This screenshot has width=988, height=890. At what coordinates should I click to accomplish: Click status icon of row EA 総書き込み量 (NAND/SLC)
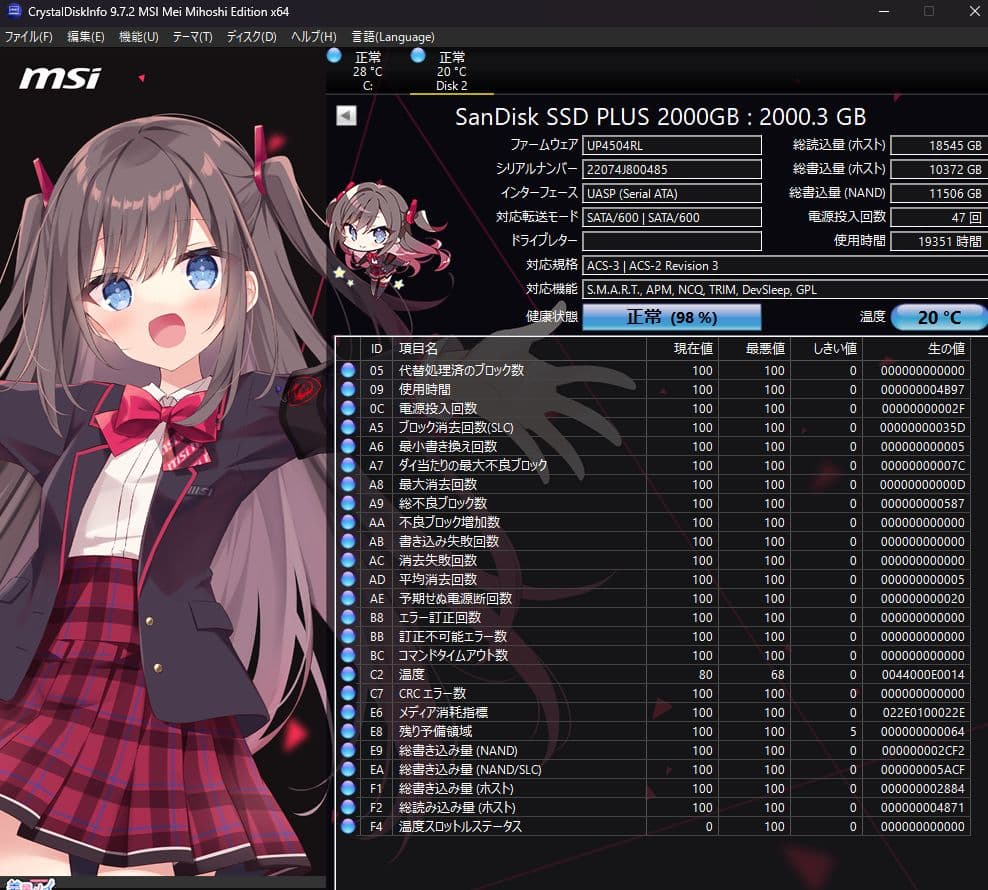point(348,769)
